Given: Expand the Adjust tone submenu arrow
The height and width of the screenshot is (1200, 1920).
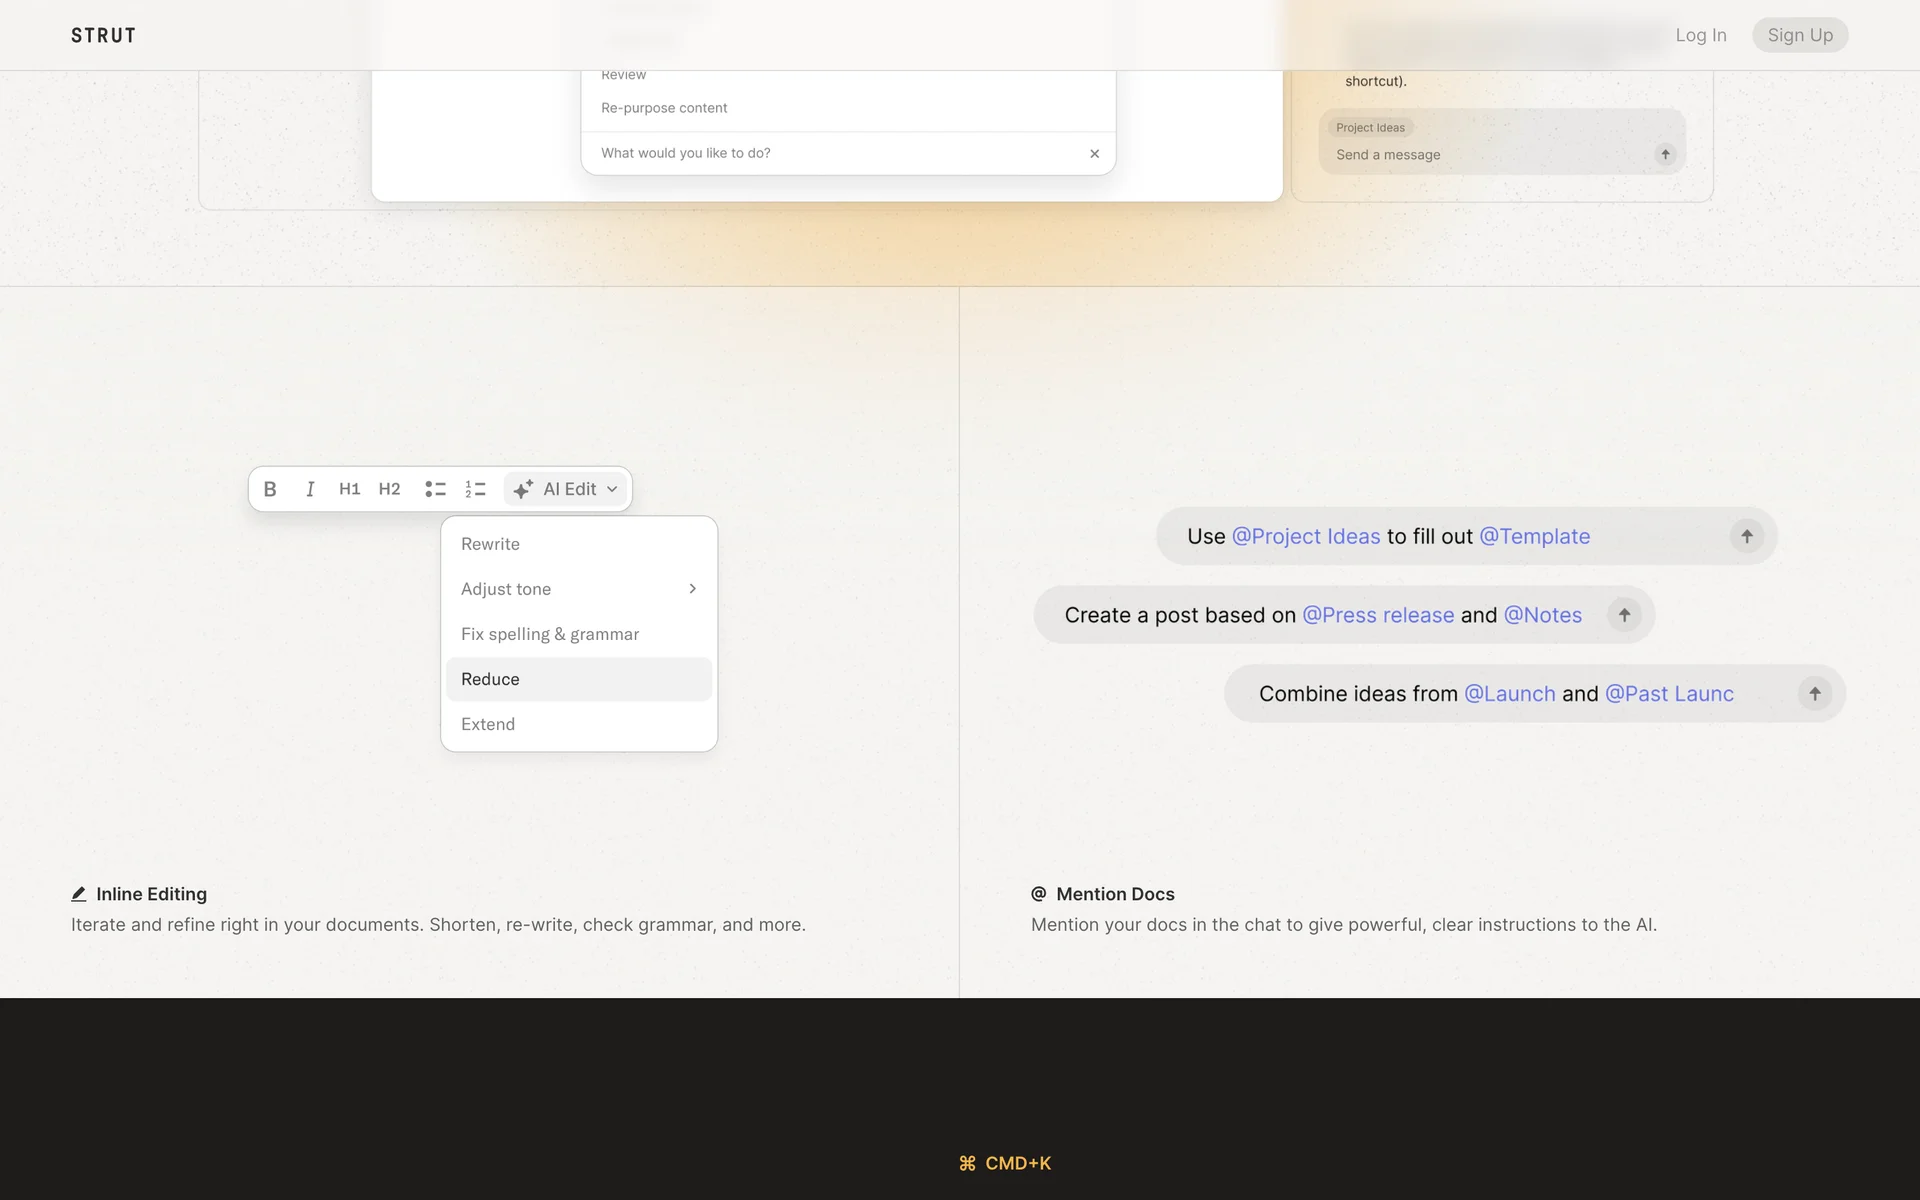Looking at the screenshot, I should 692,589.
